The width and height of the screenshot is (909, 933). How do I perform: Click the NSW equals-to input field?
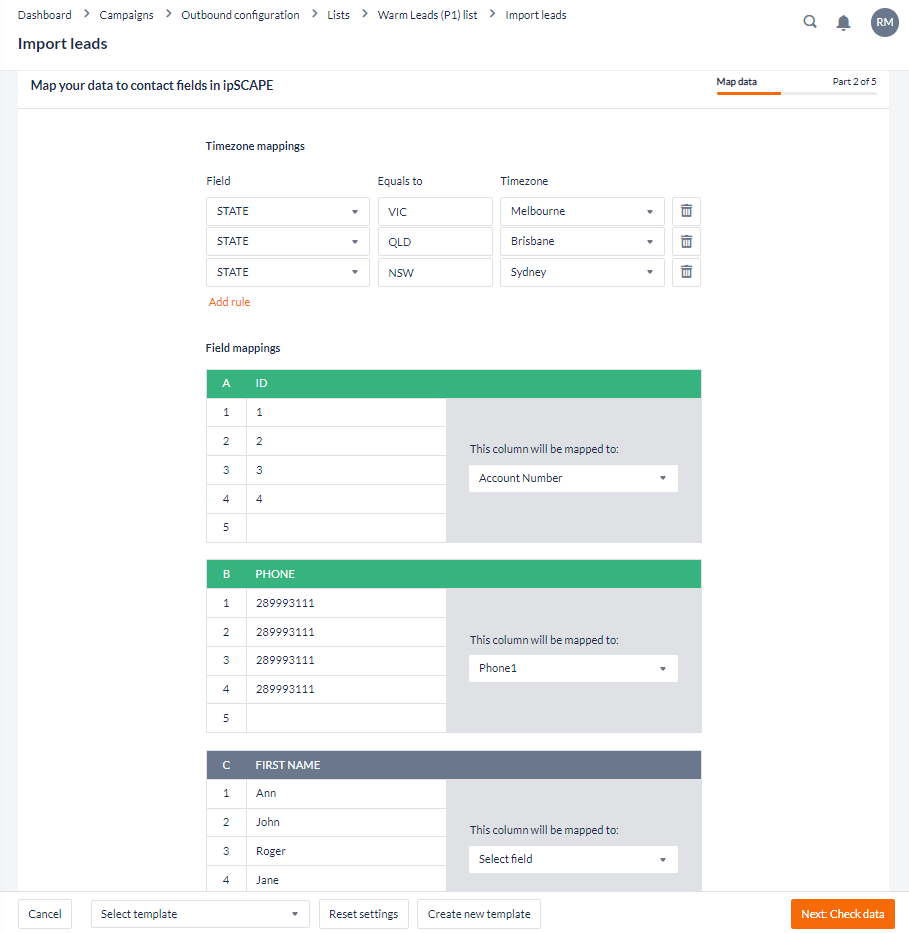coord(435,272)
